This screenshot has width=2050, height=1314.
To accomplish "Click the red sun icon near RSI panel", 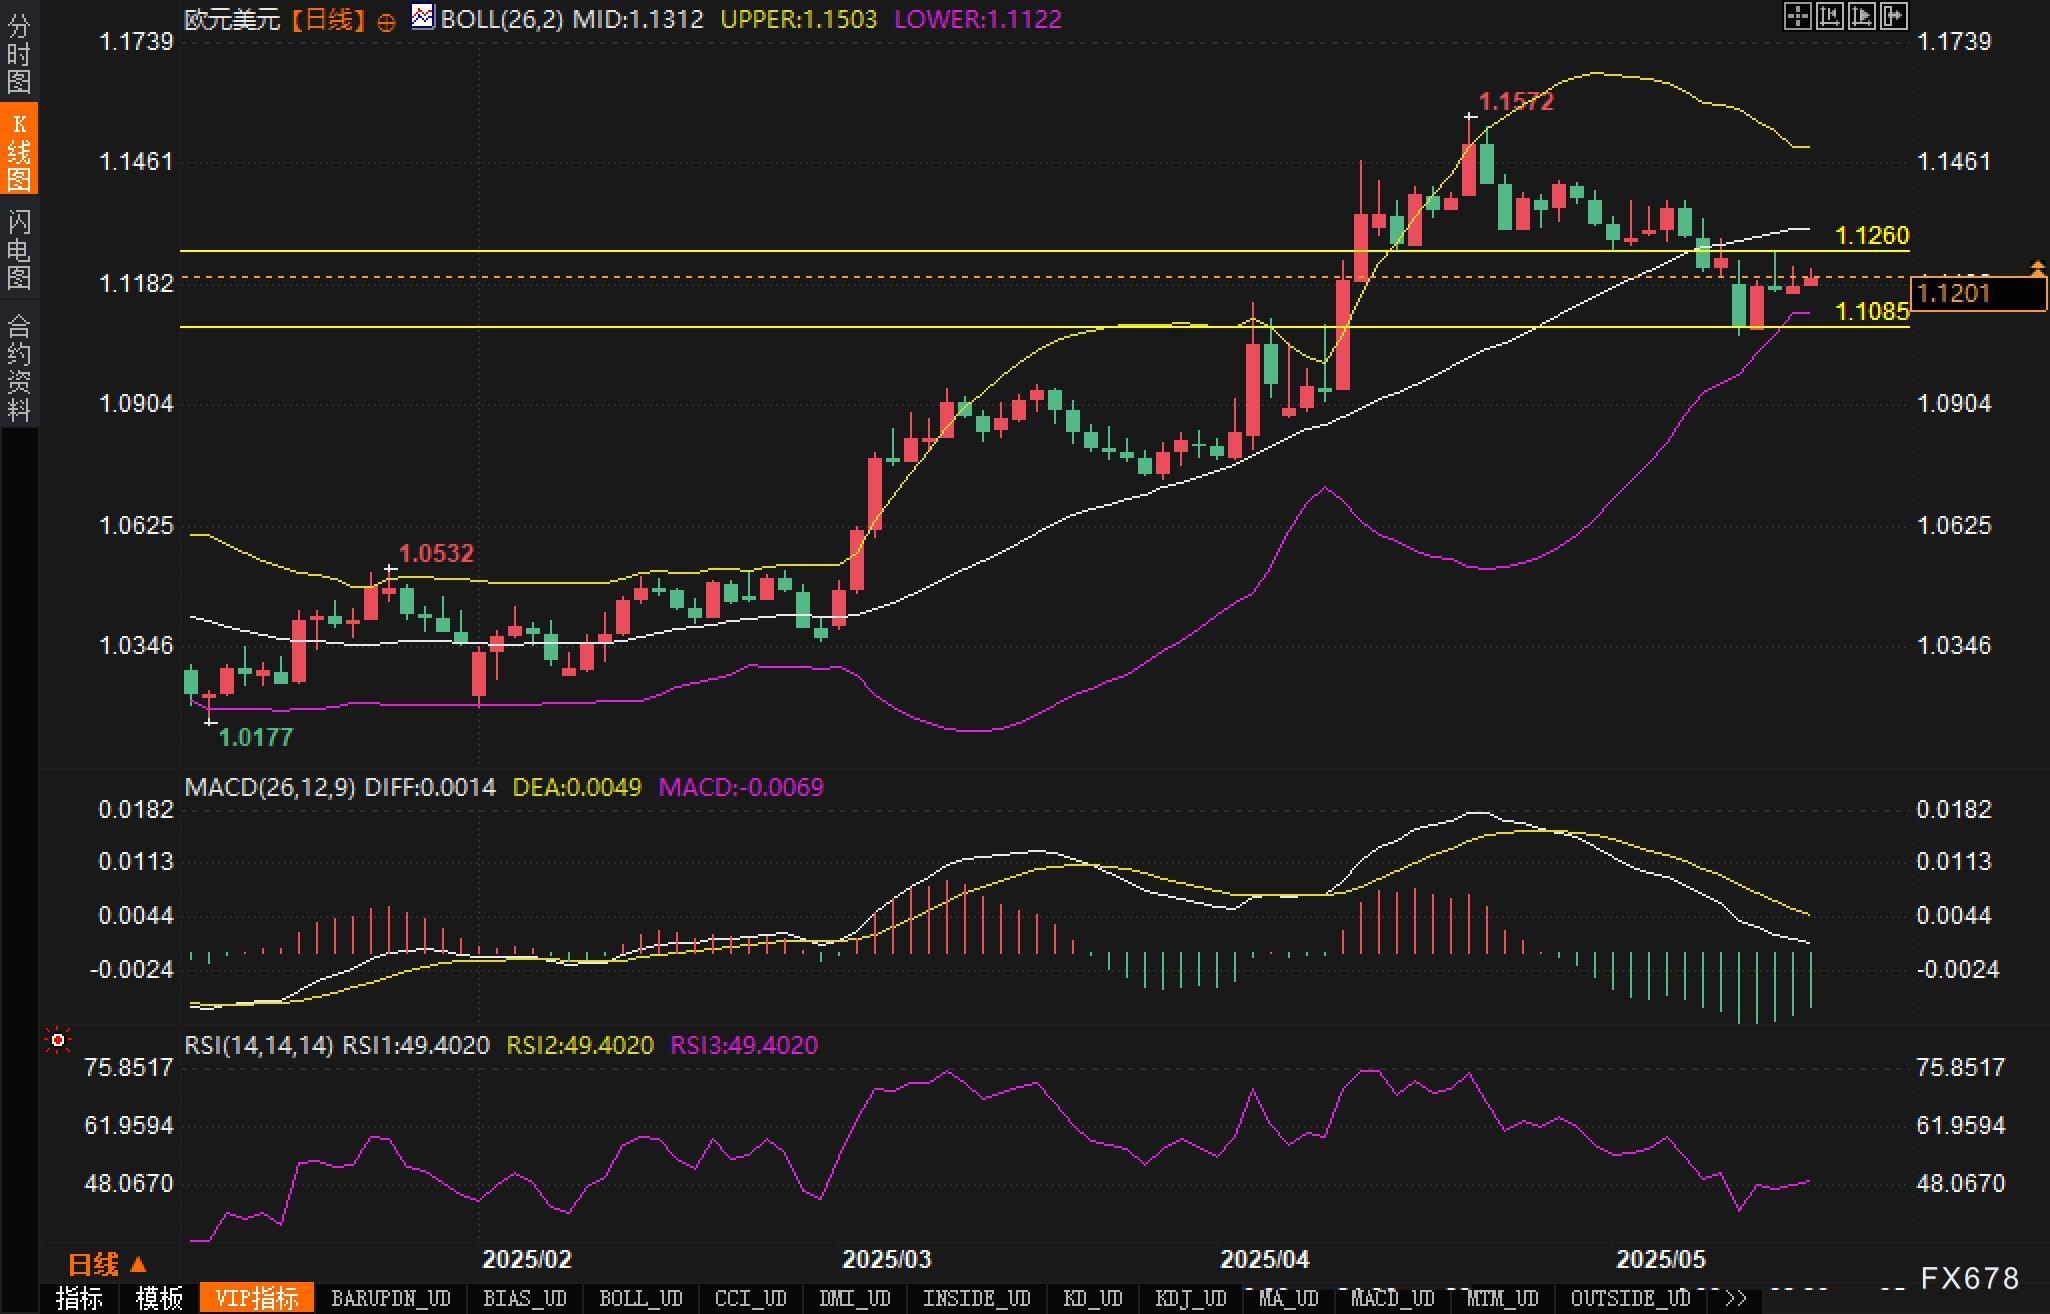I will click(58, 1041).
